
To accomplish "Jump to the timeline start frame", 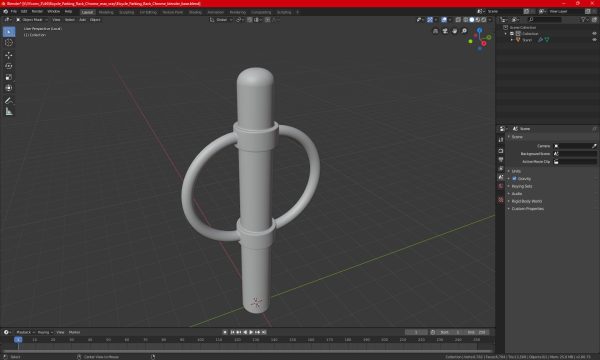I will 232,332.
